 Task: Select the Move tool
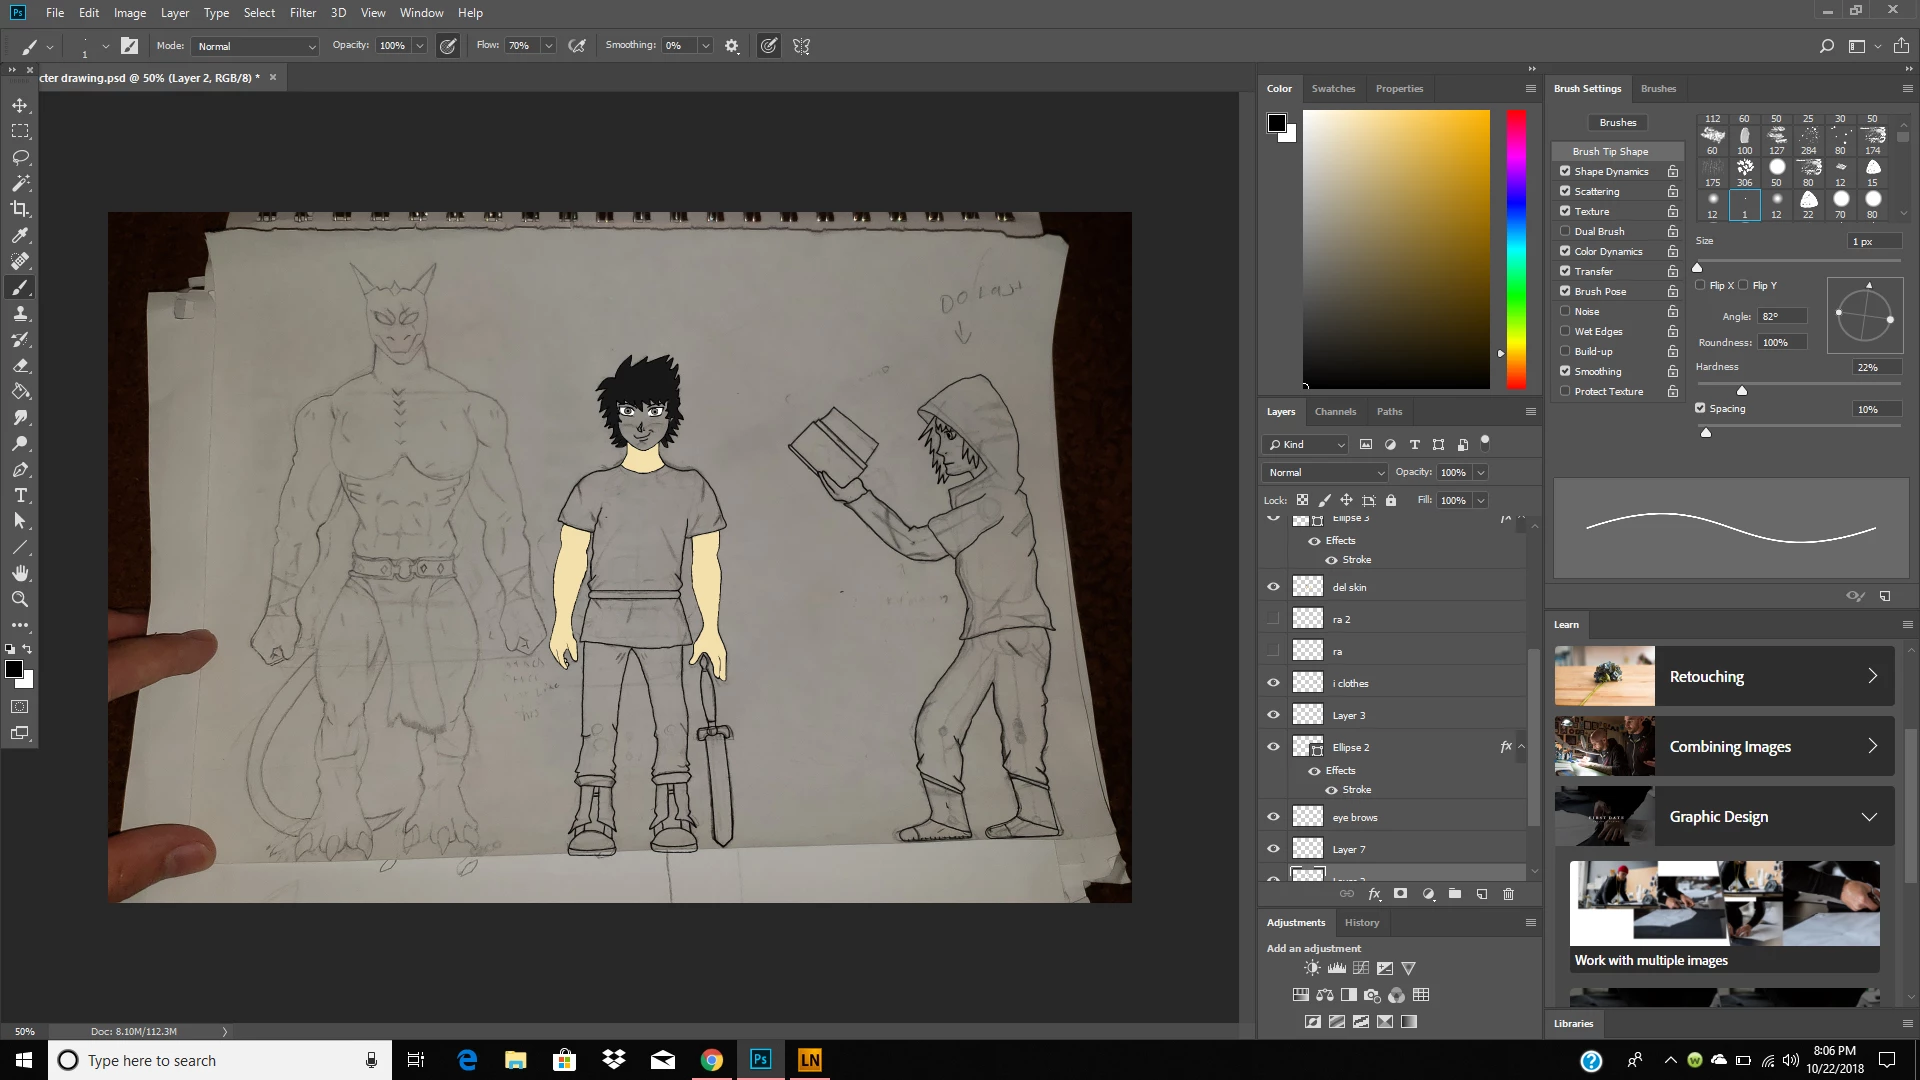click(20, 105)
